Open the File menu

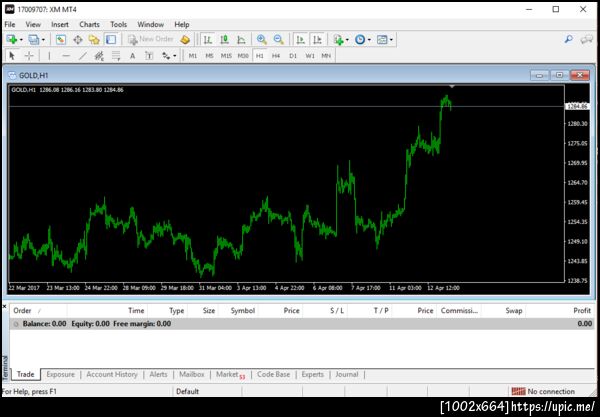click(10, 24)
